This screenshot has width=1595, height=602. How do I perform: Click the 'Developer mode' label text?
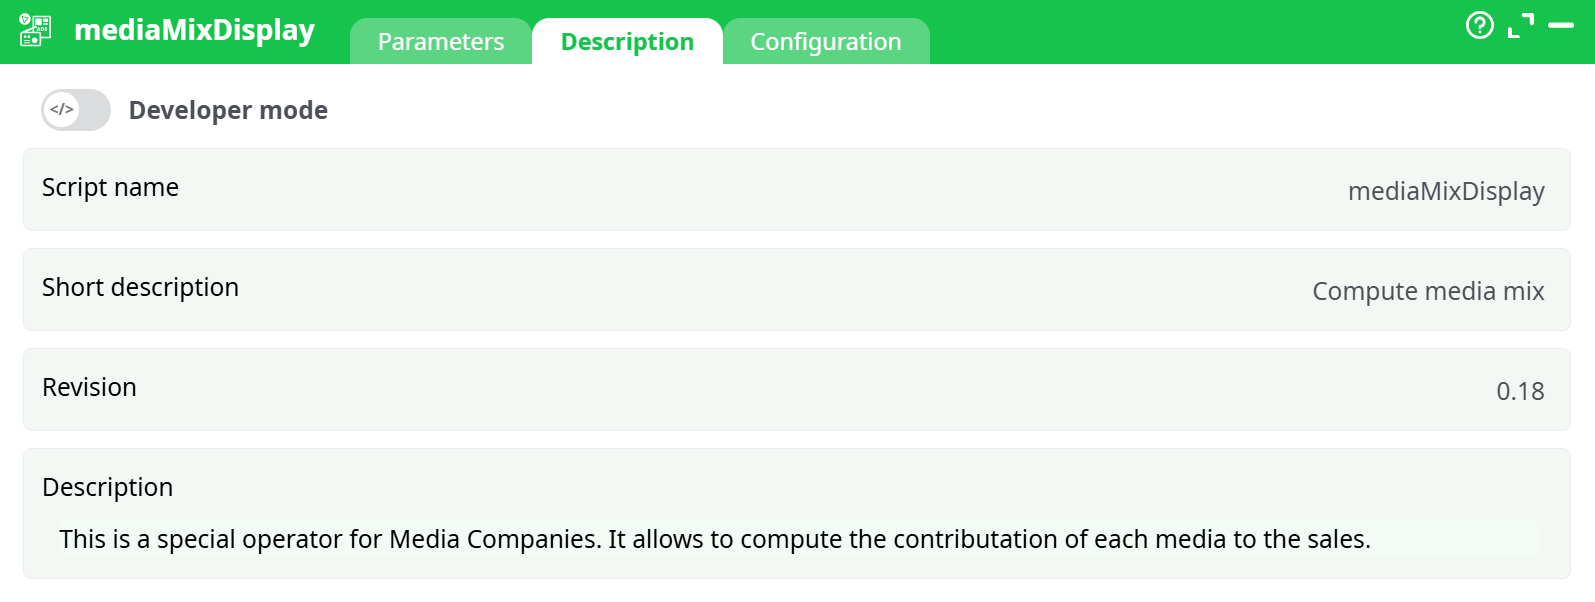coord(228,110)
